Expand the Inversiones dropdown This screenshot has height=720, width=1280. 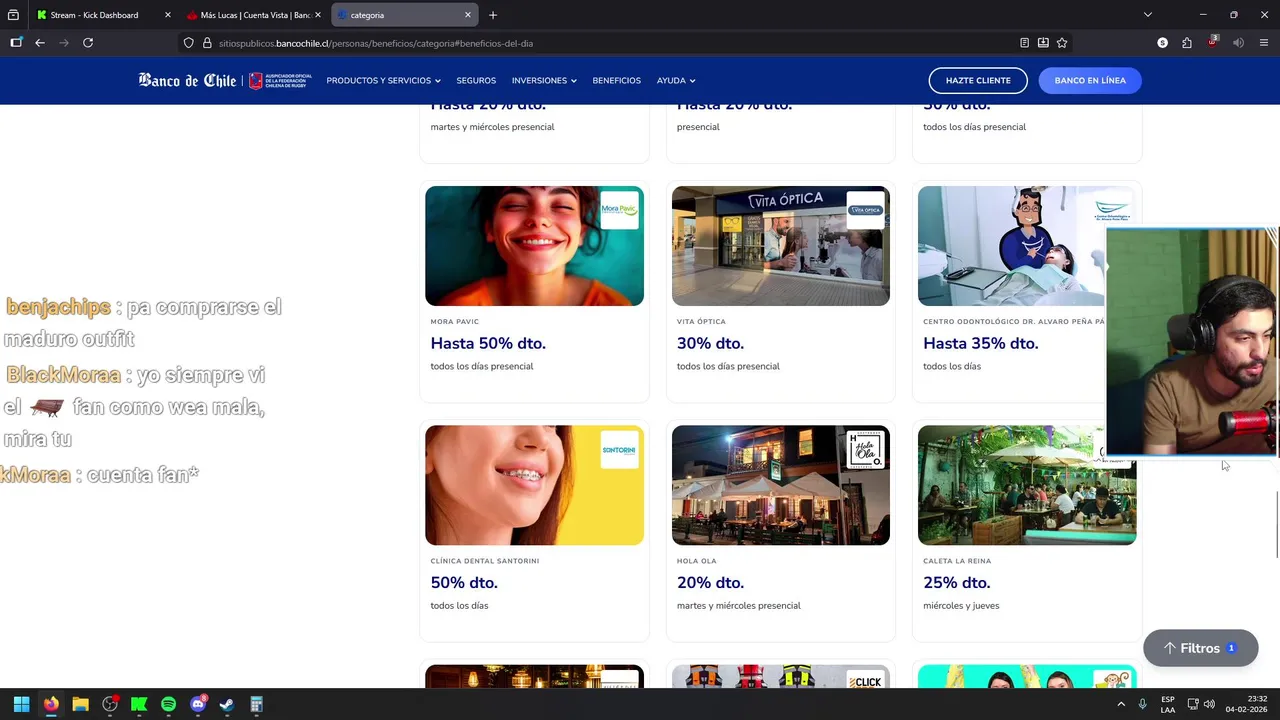click(x=544, y=80)
